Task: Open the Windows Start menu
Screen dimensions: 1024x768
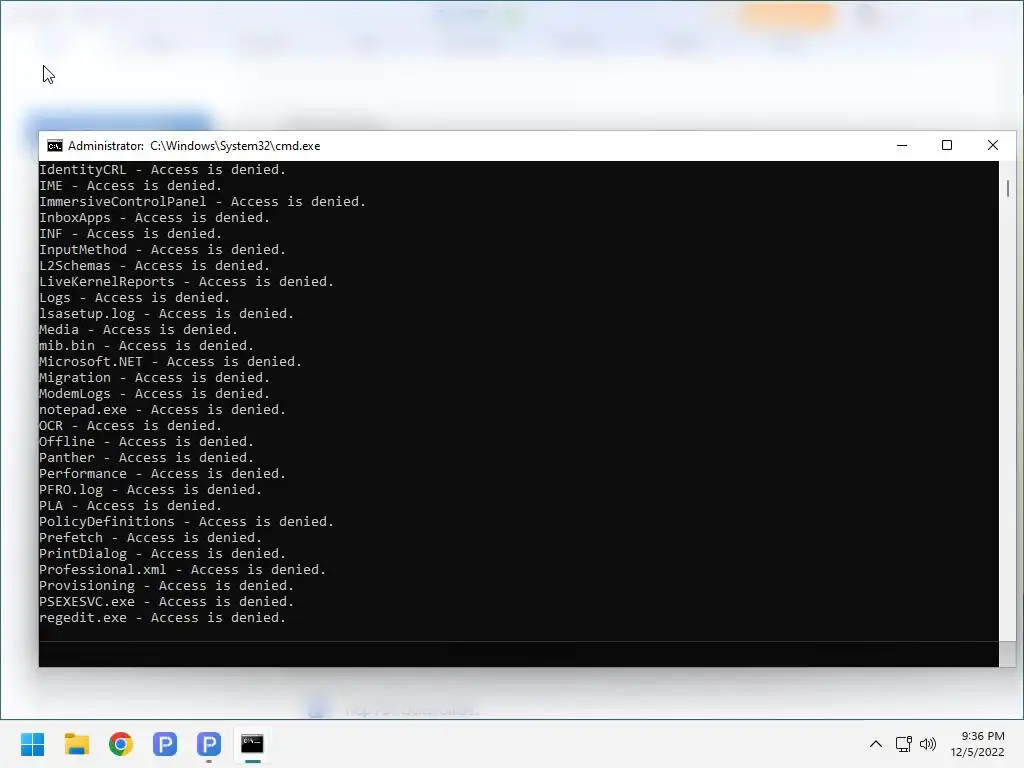Action: (x=33, y=744)
